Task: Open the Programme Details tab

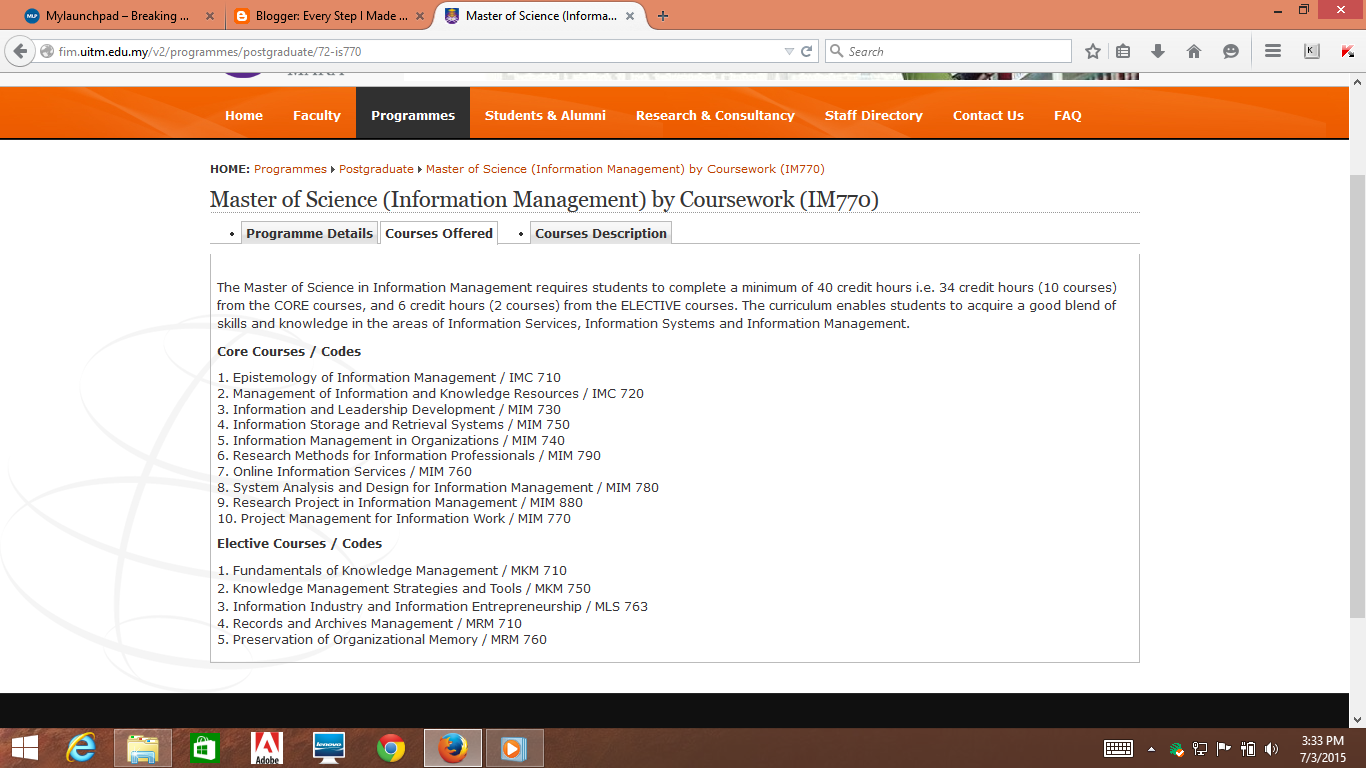Action: tap(309, 233)
